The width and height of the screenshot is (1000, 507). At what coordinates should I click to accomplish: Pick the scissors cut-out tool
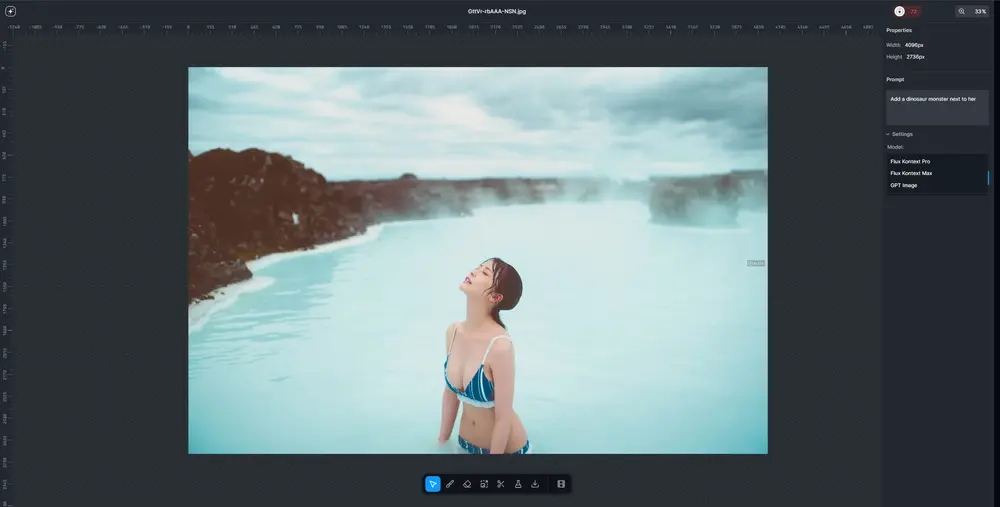point(501,484)
